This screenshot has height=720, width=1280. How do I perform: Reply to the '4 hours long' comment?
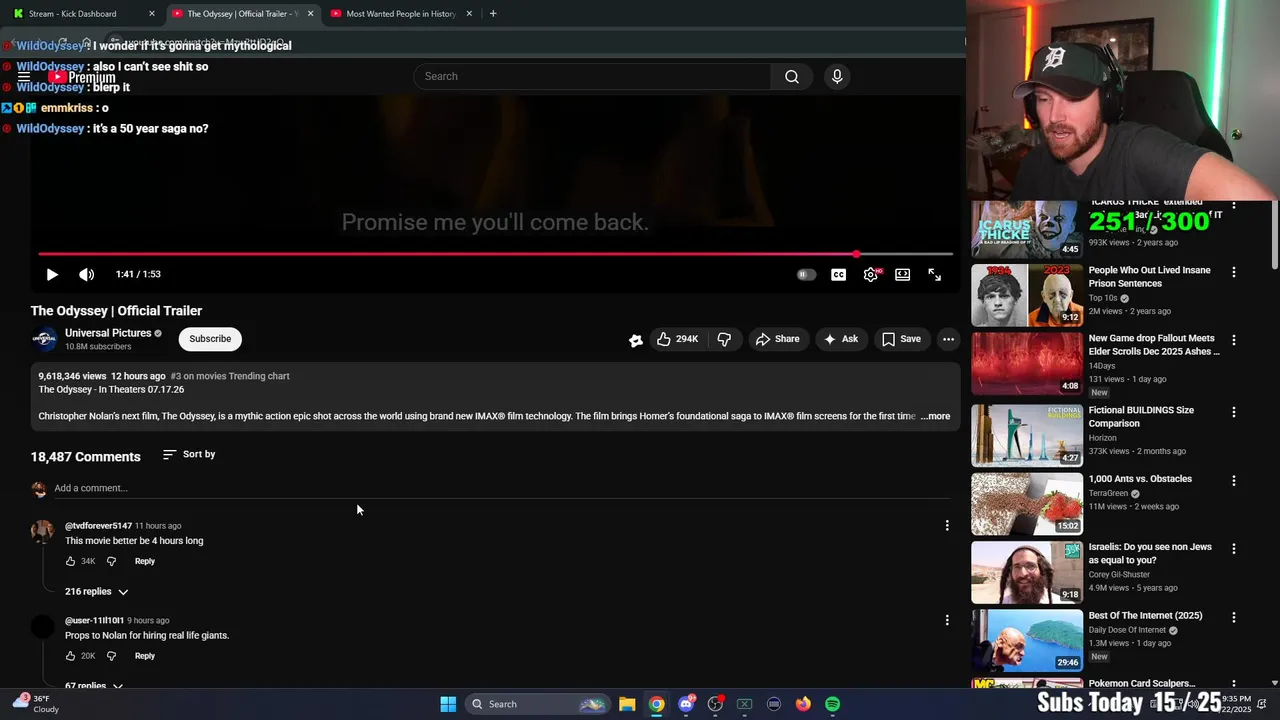(x=145, y=561)
